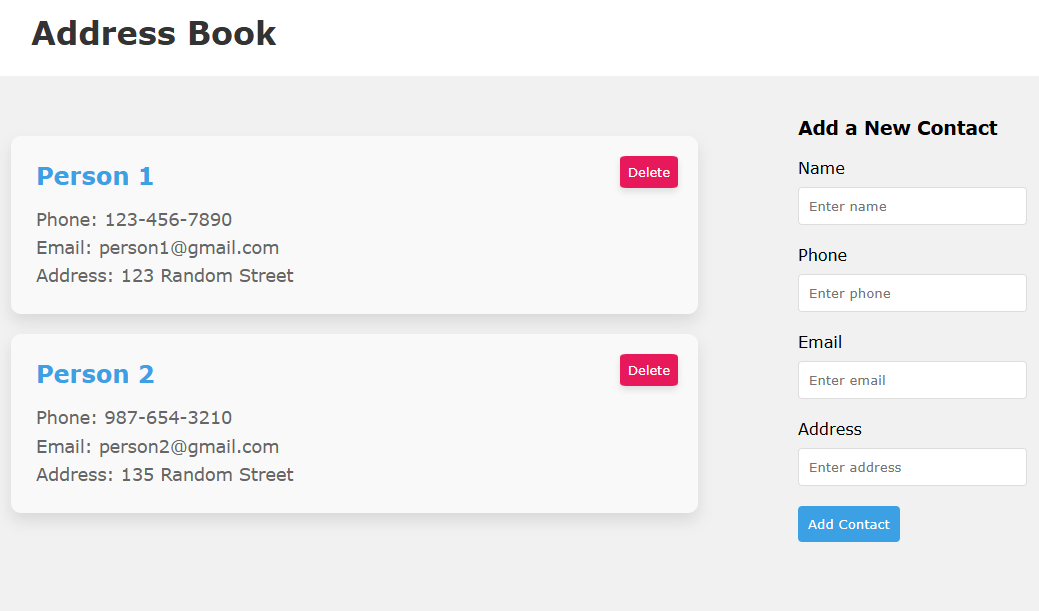Focus the Enter name input field
Image resolution: width=1039 pixels, height=611 pixels.
click(911, 206)
